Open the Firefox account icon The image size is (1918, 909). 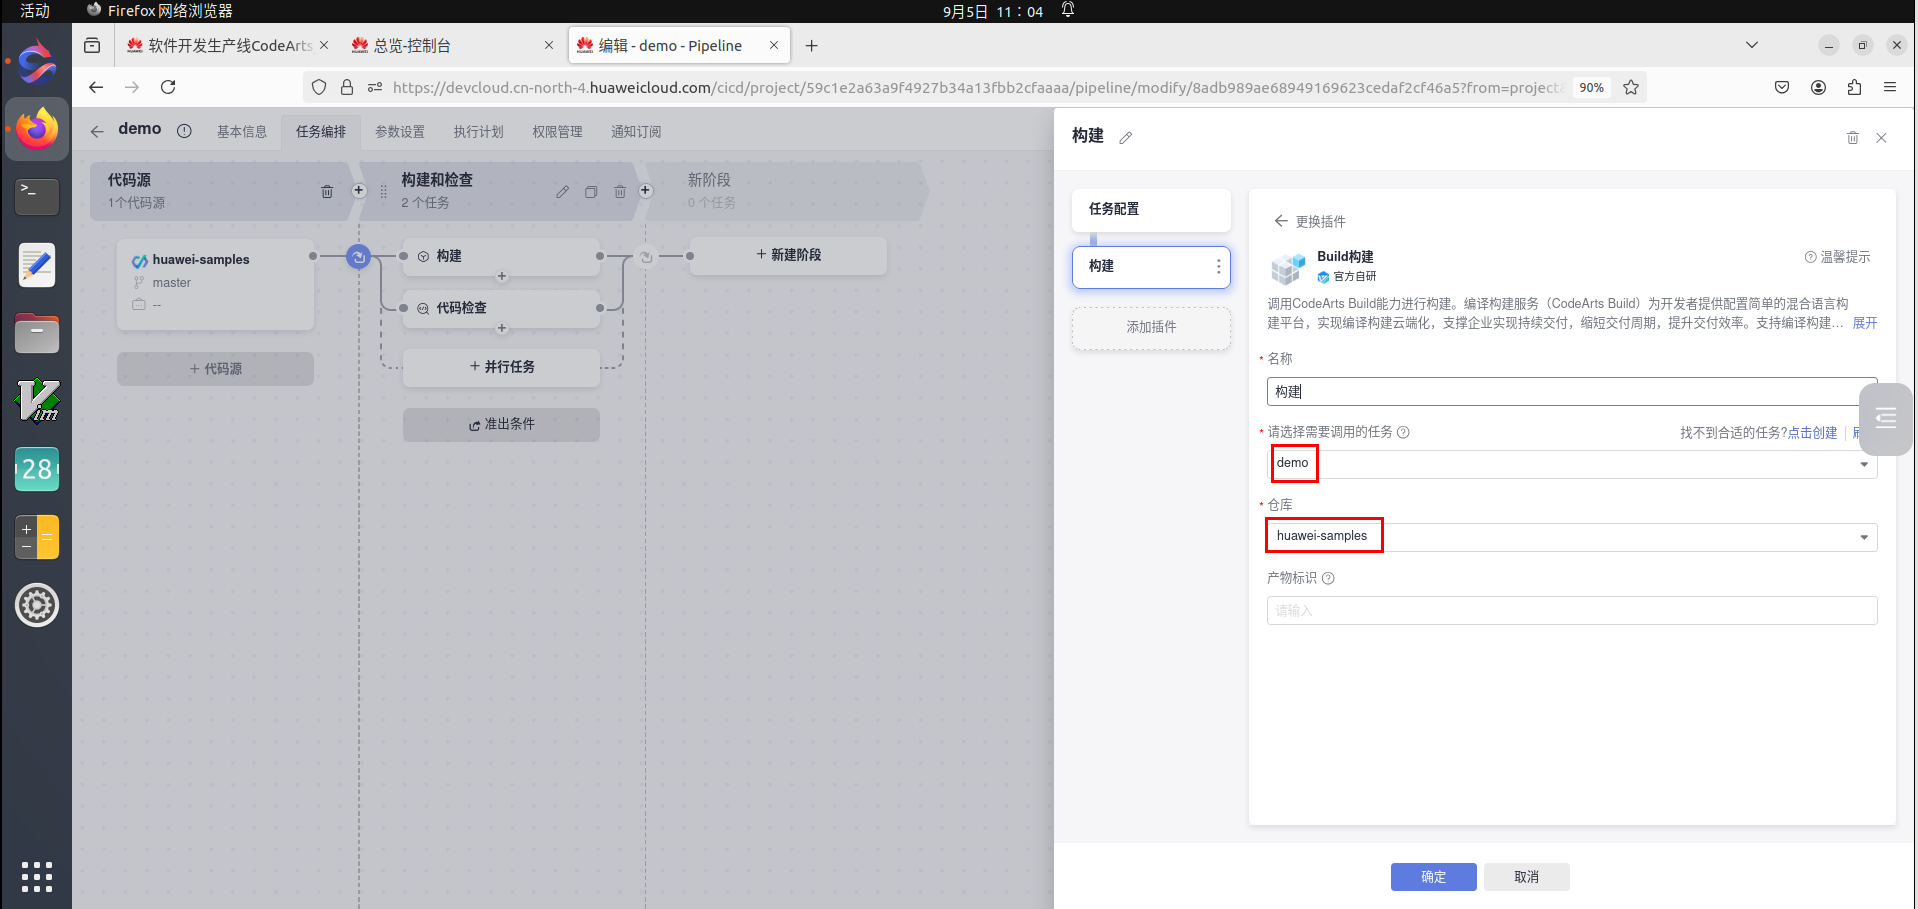click(x=1818, y=88)
